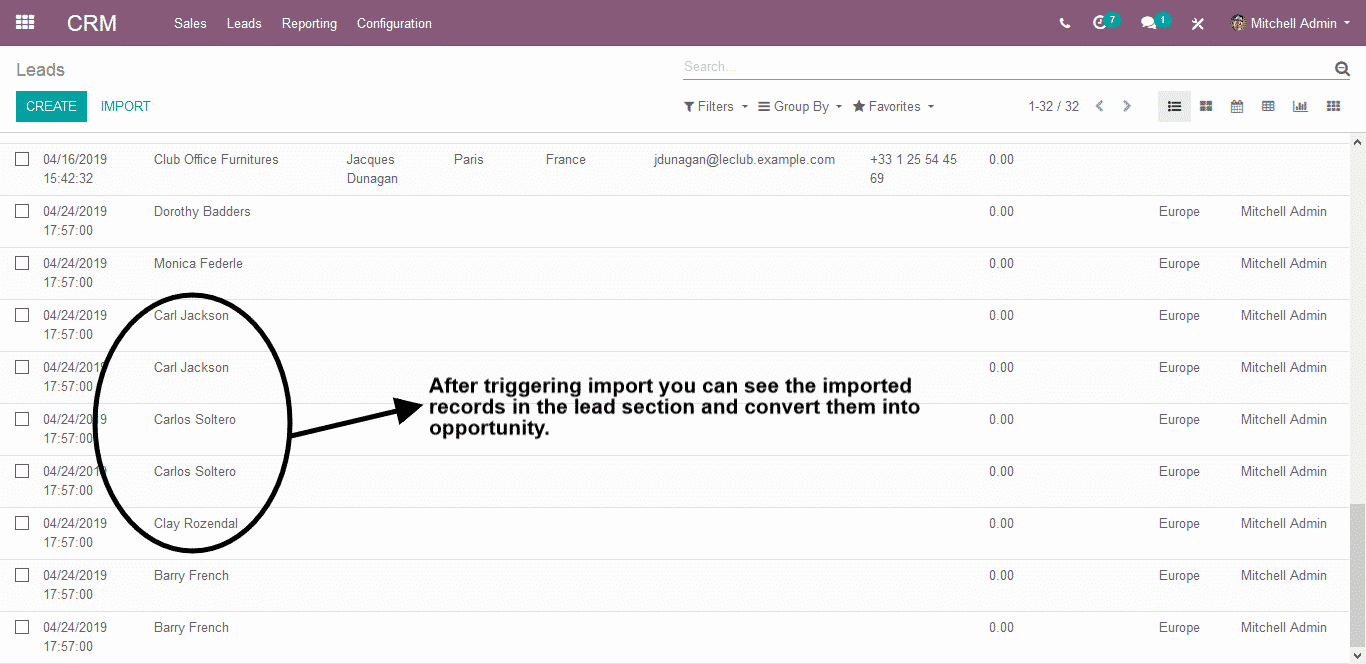Open the Mitchell Admin user menu

1290,23
